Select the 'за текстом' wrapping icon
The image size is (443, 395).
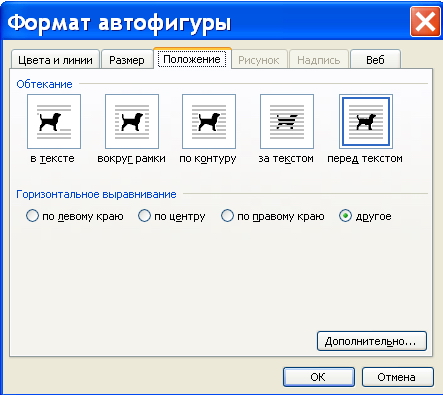tap(287, 121)
